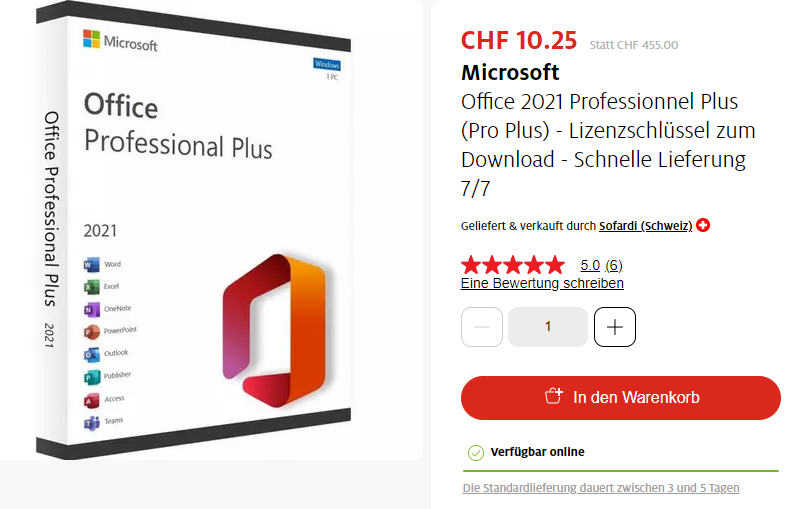Click the green availability checkmark icon
Image resolution: width=791 pixels, height=509 pixels.
point(475,453)
